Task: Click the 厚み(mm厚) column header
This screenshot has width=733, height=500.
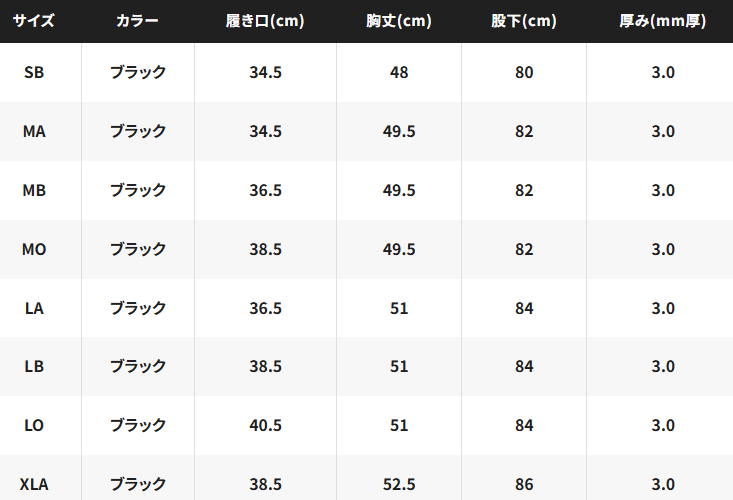Action: click(662, 21)
